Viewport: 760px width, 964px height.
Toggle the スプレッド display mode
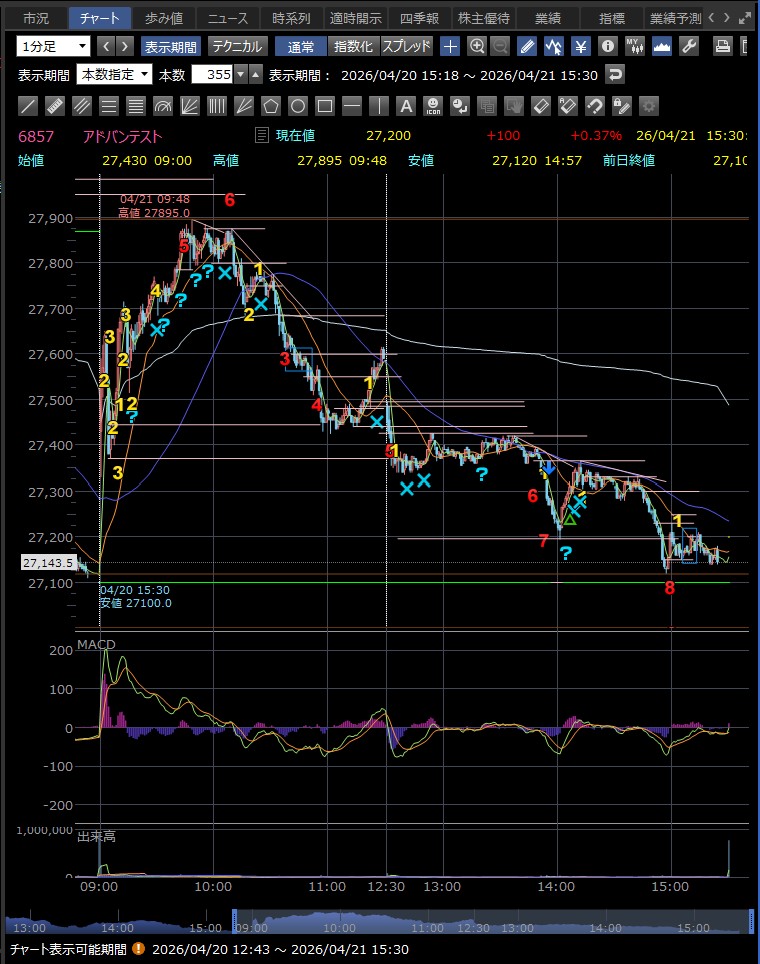point(406,46)
